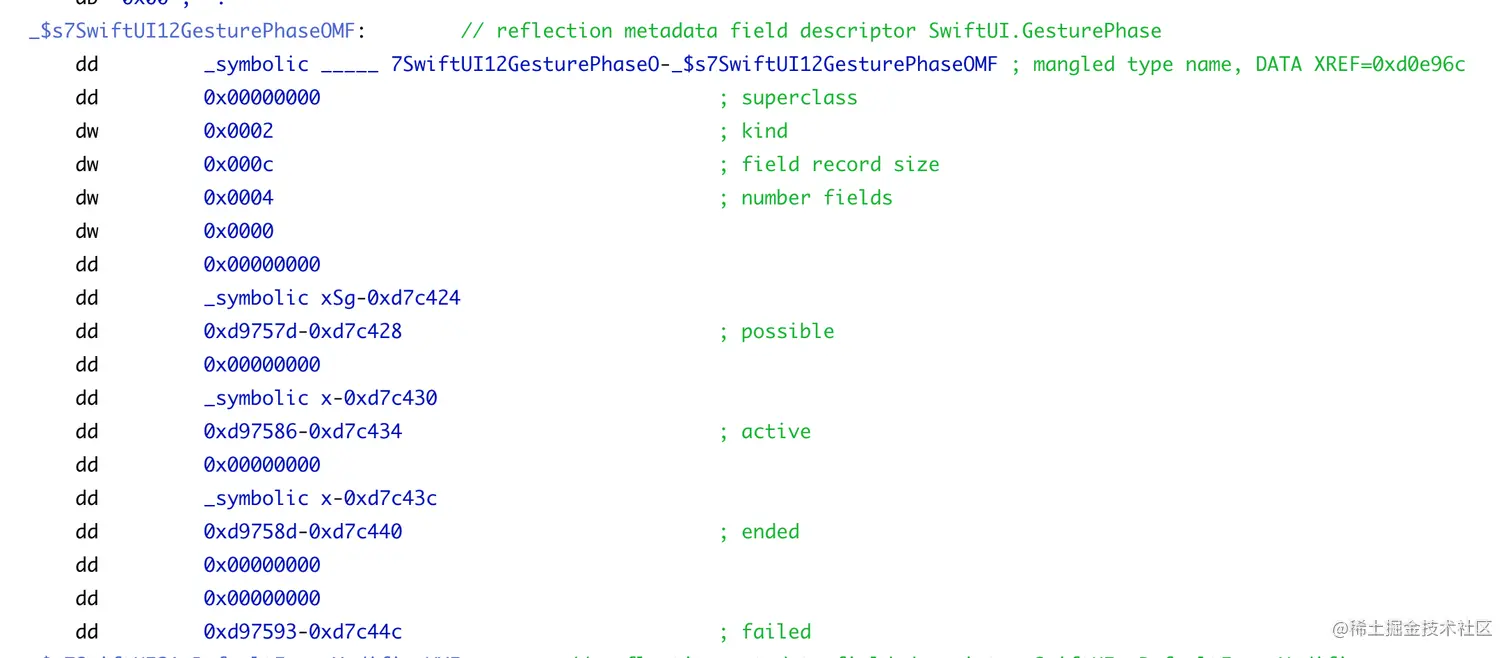
Task: Select the number fields value 0x0004
Action: (x=238, y=198)
